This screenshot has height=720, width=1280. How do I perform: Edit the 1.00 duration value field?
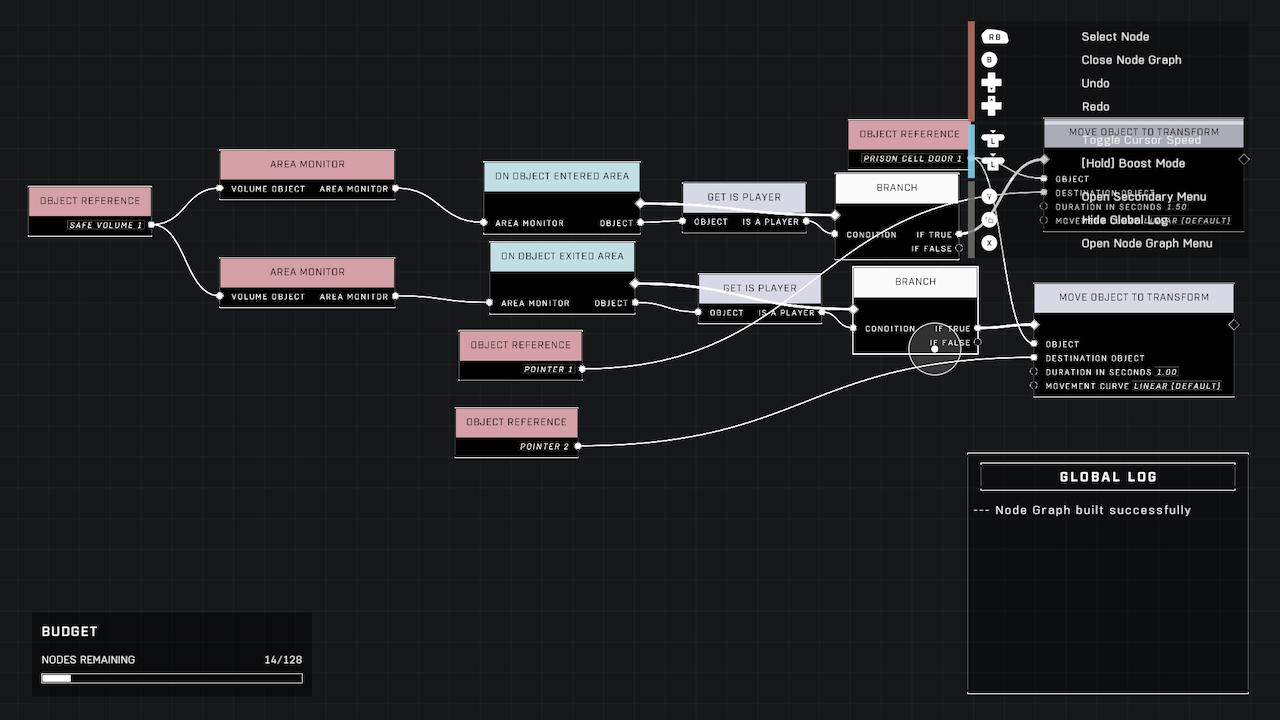1167,372
